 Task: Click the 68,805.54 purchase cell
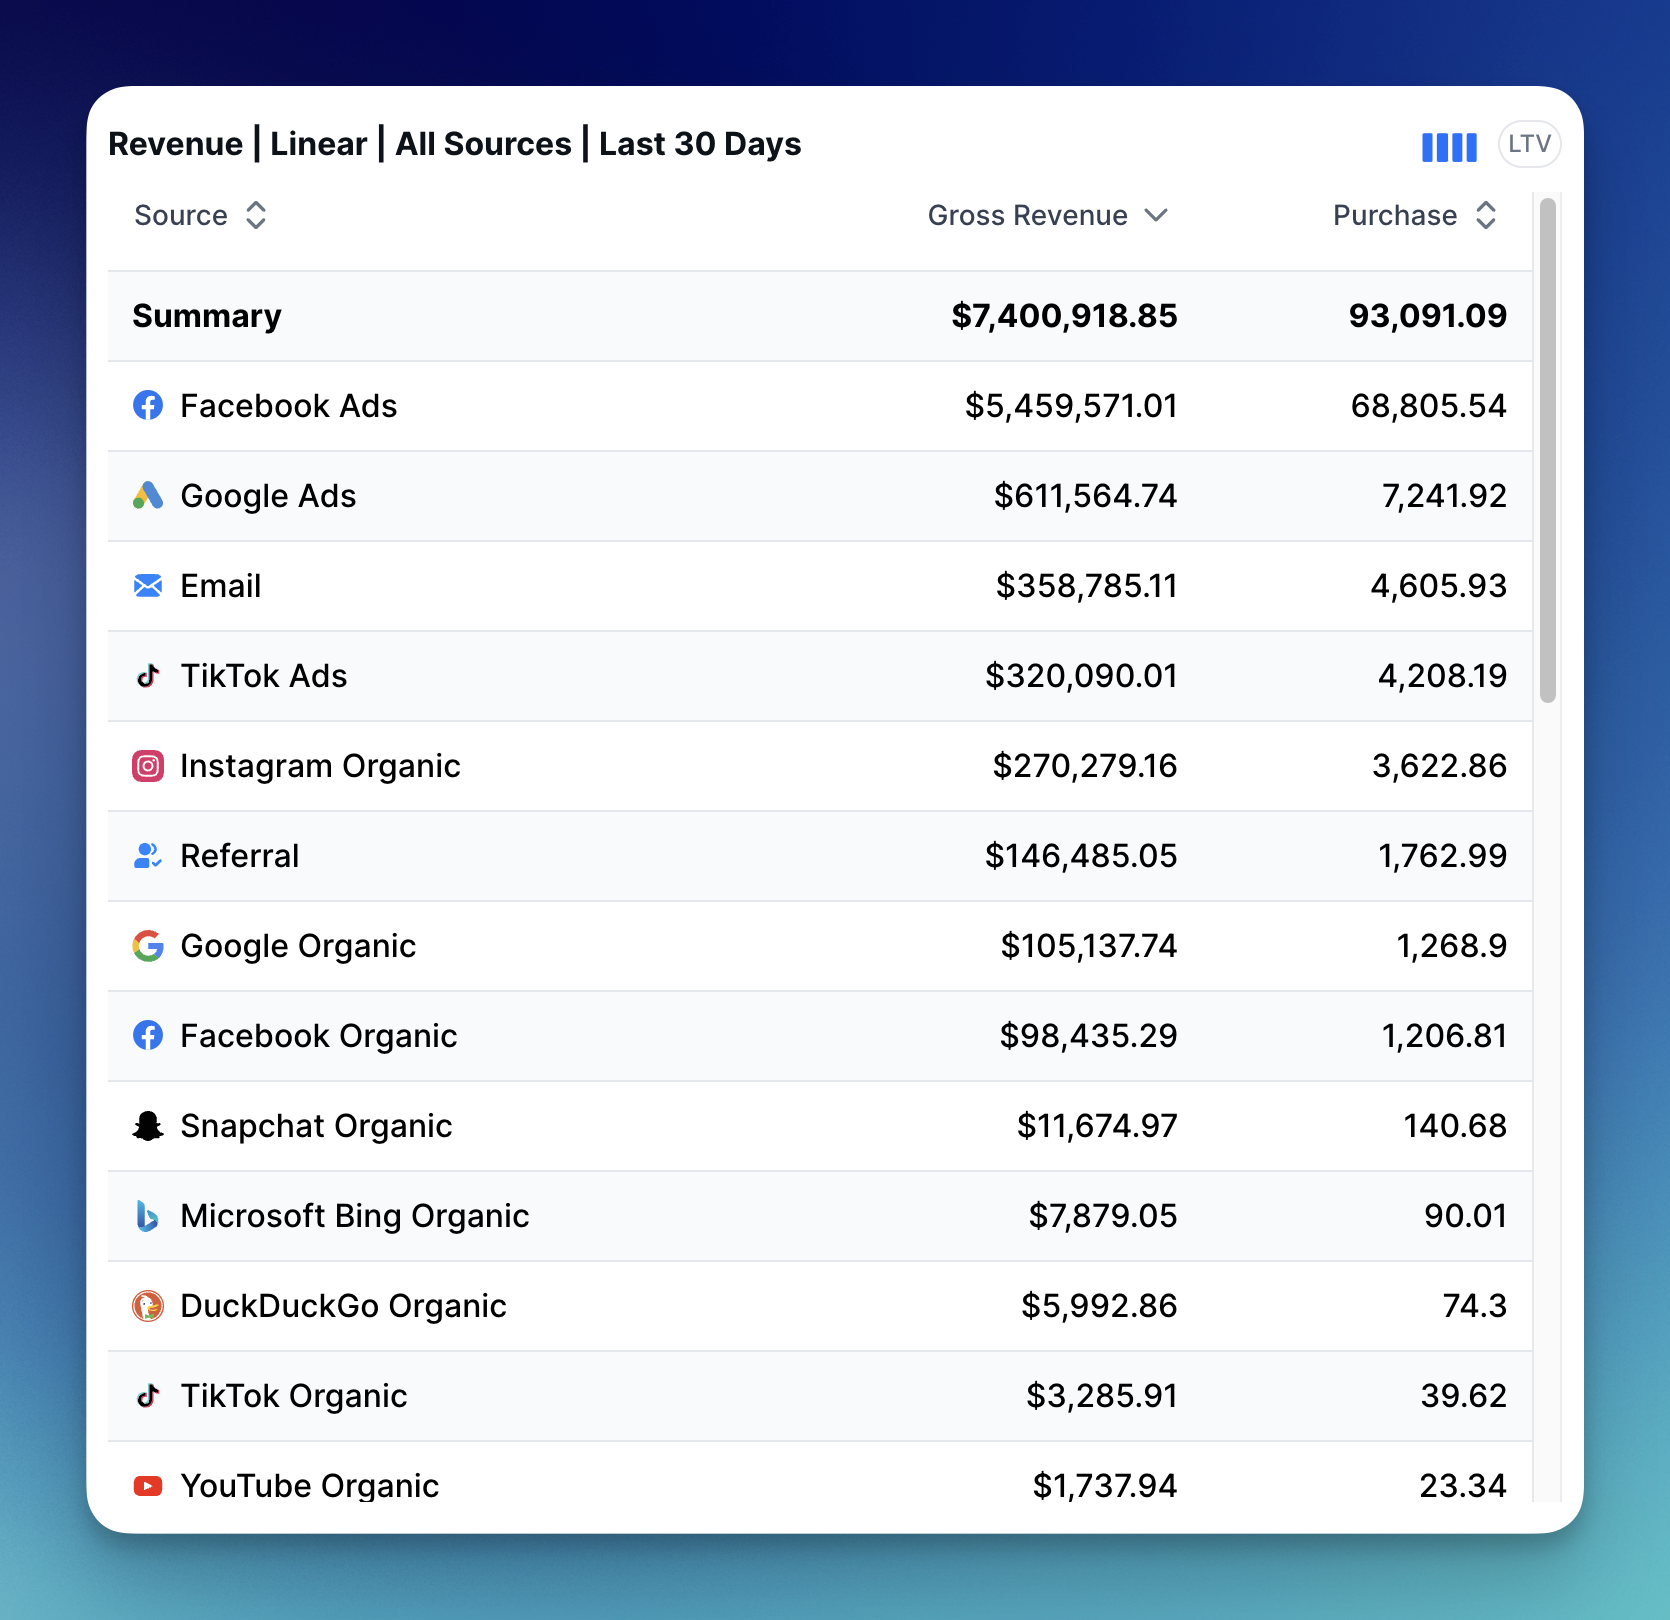(x=1428, y=406)
